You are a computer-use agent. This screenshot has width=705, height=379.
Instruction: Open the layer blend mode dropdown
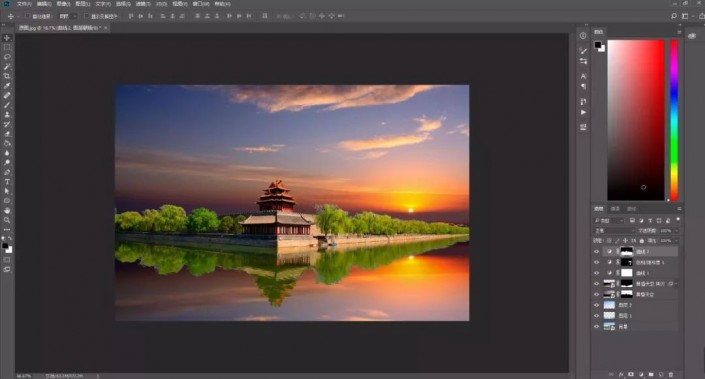coord(614,231)
